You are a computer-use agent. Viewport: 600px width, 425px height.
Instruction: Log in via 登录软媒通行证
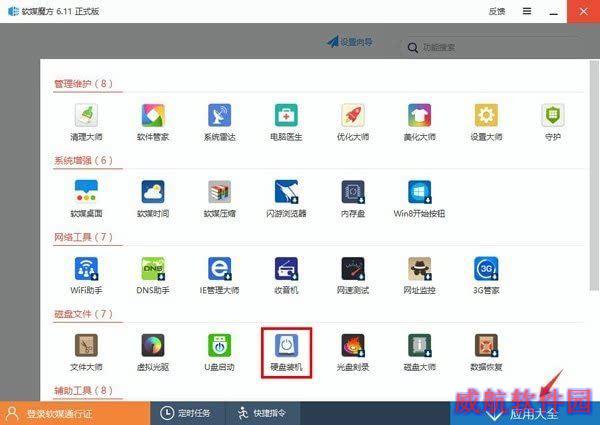(x=75, y=413)
